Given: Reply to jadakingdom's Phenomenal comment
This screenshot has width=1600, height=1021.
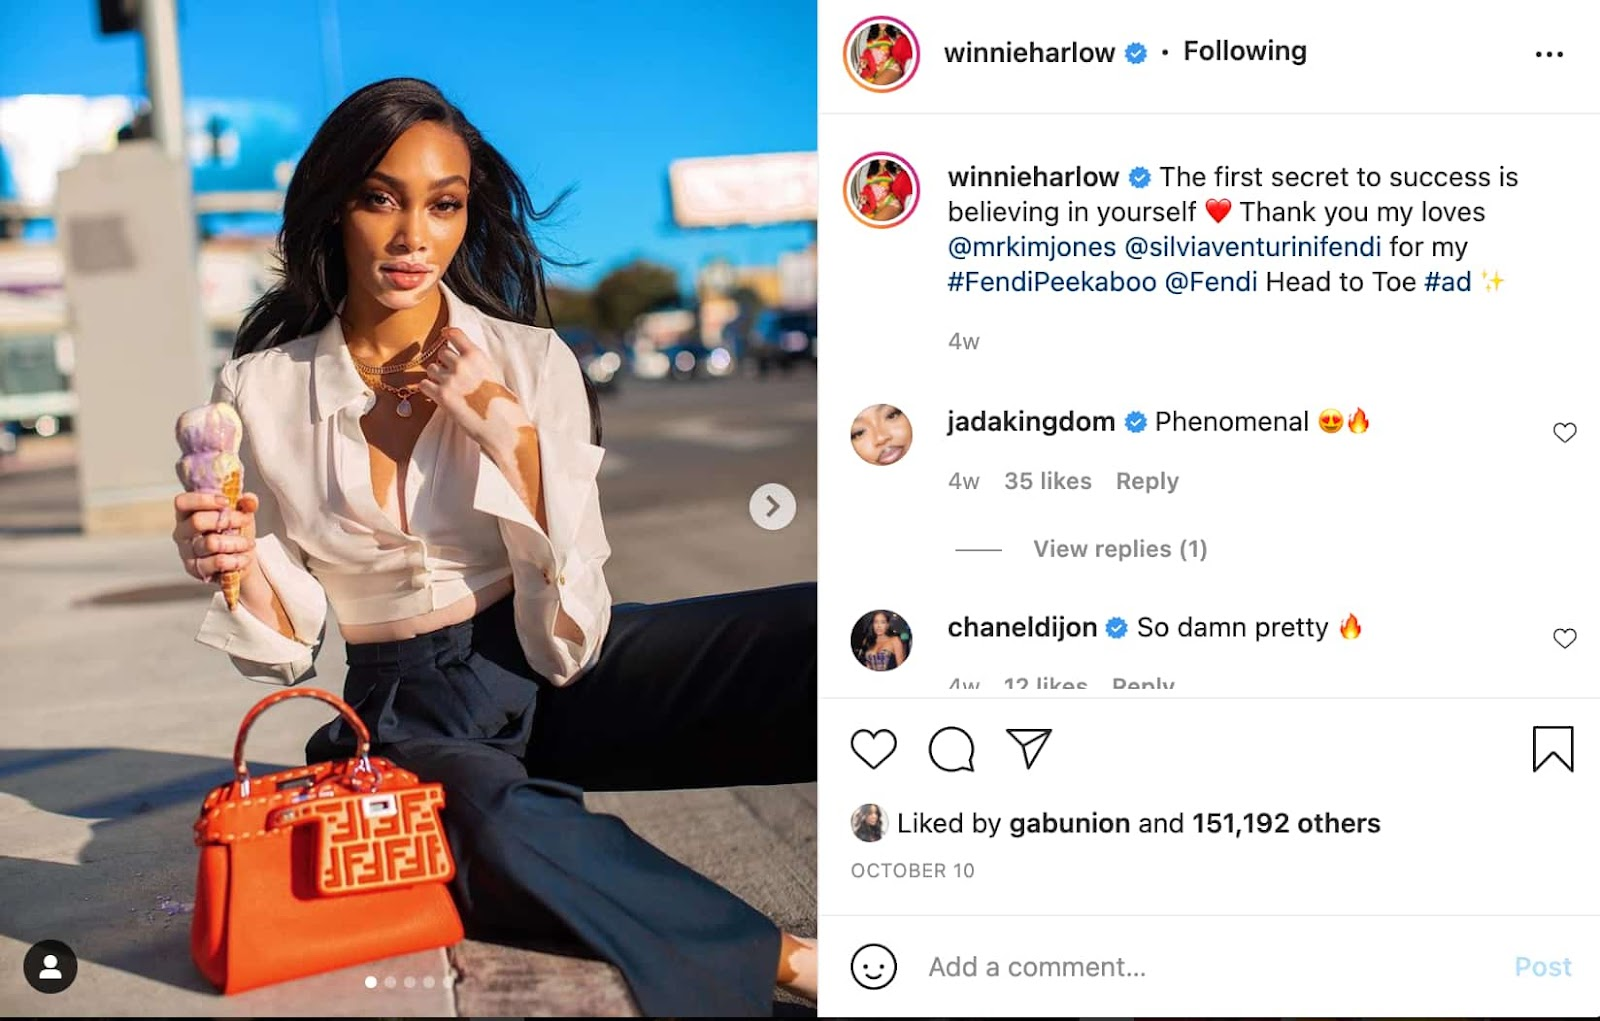Looking at the screenshot, I should 1147,481.
